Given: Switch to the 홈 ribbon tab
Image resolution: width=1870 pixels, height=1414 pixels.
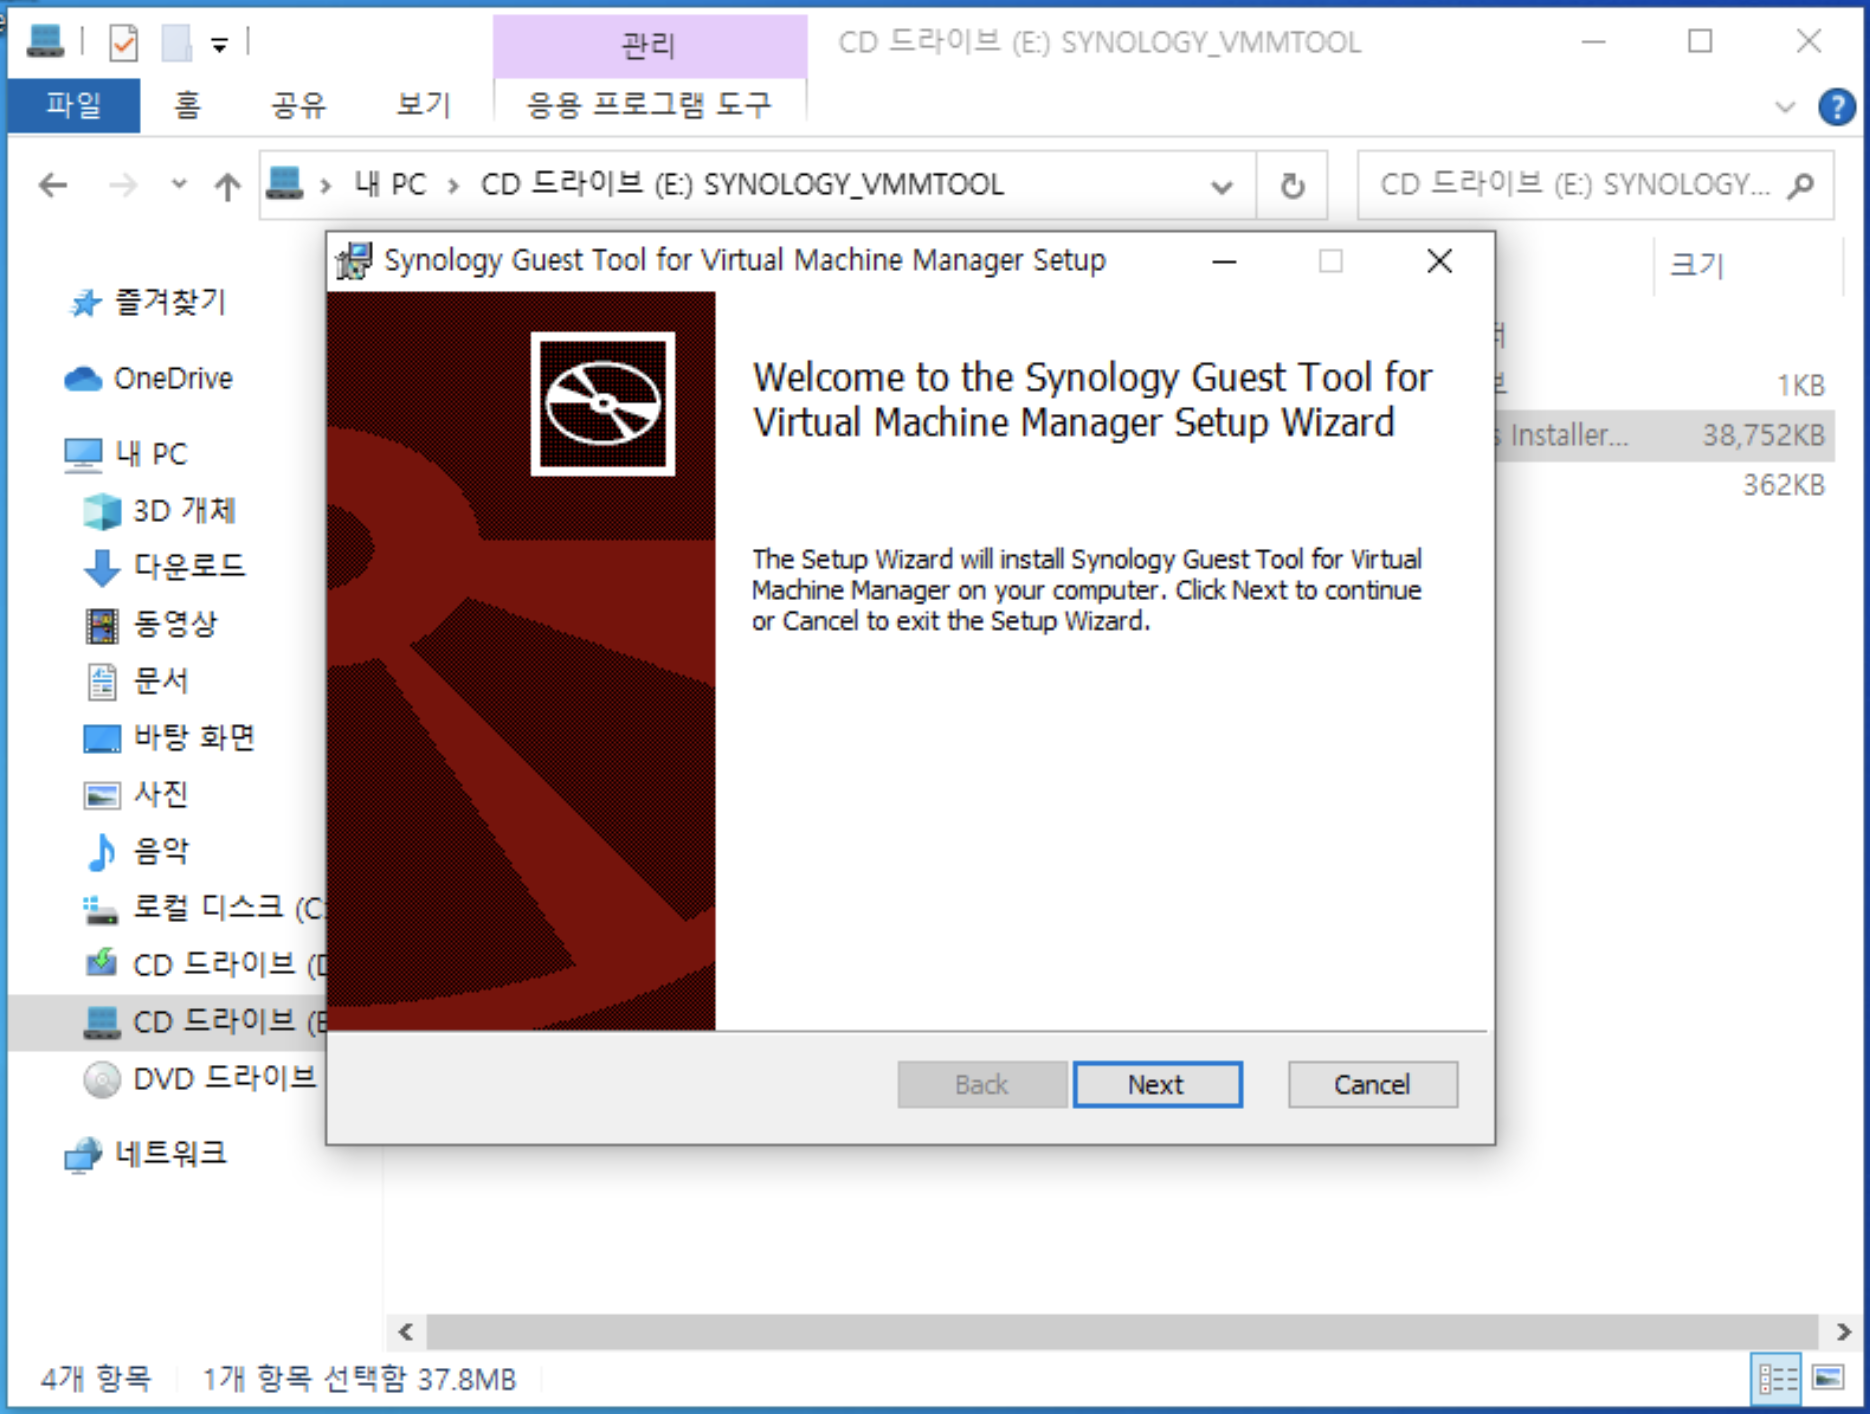Looking at the screenshot, I should 187,105.
